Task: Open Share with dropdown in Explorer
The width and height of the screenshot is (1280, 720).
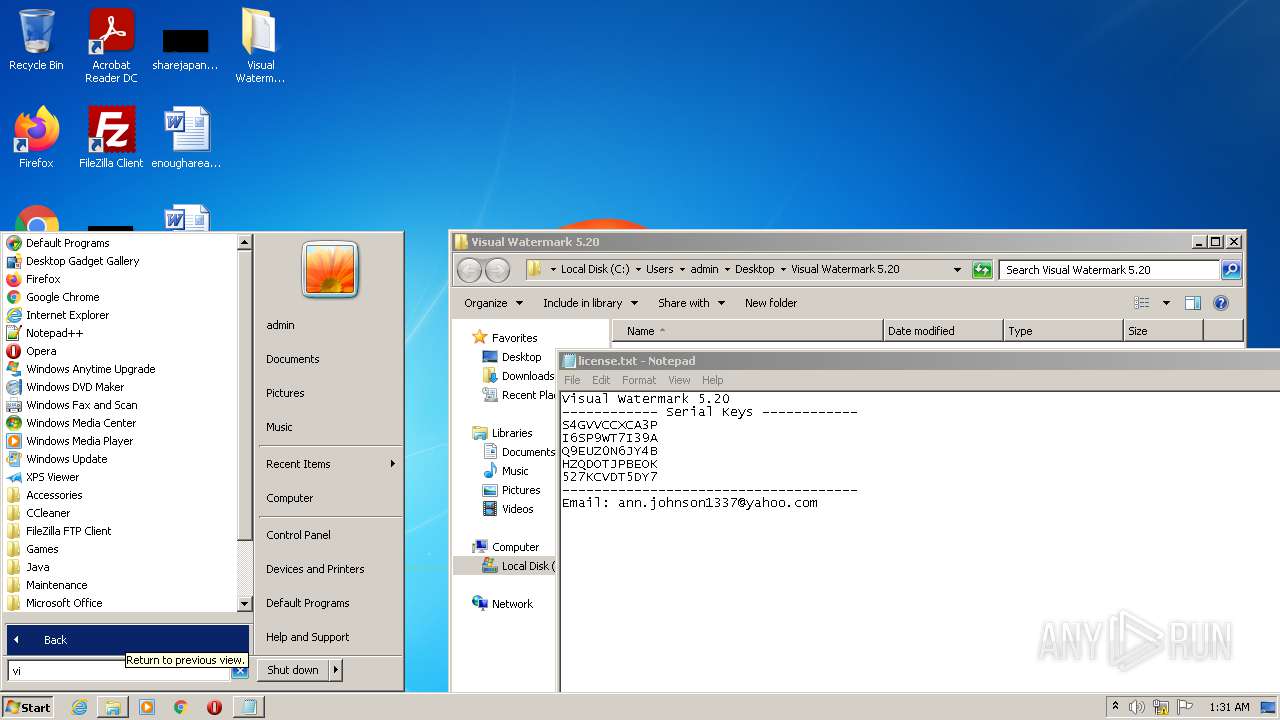Action: coord(691,303)
